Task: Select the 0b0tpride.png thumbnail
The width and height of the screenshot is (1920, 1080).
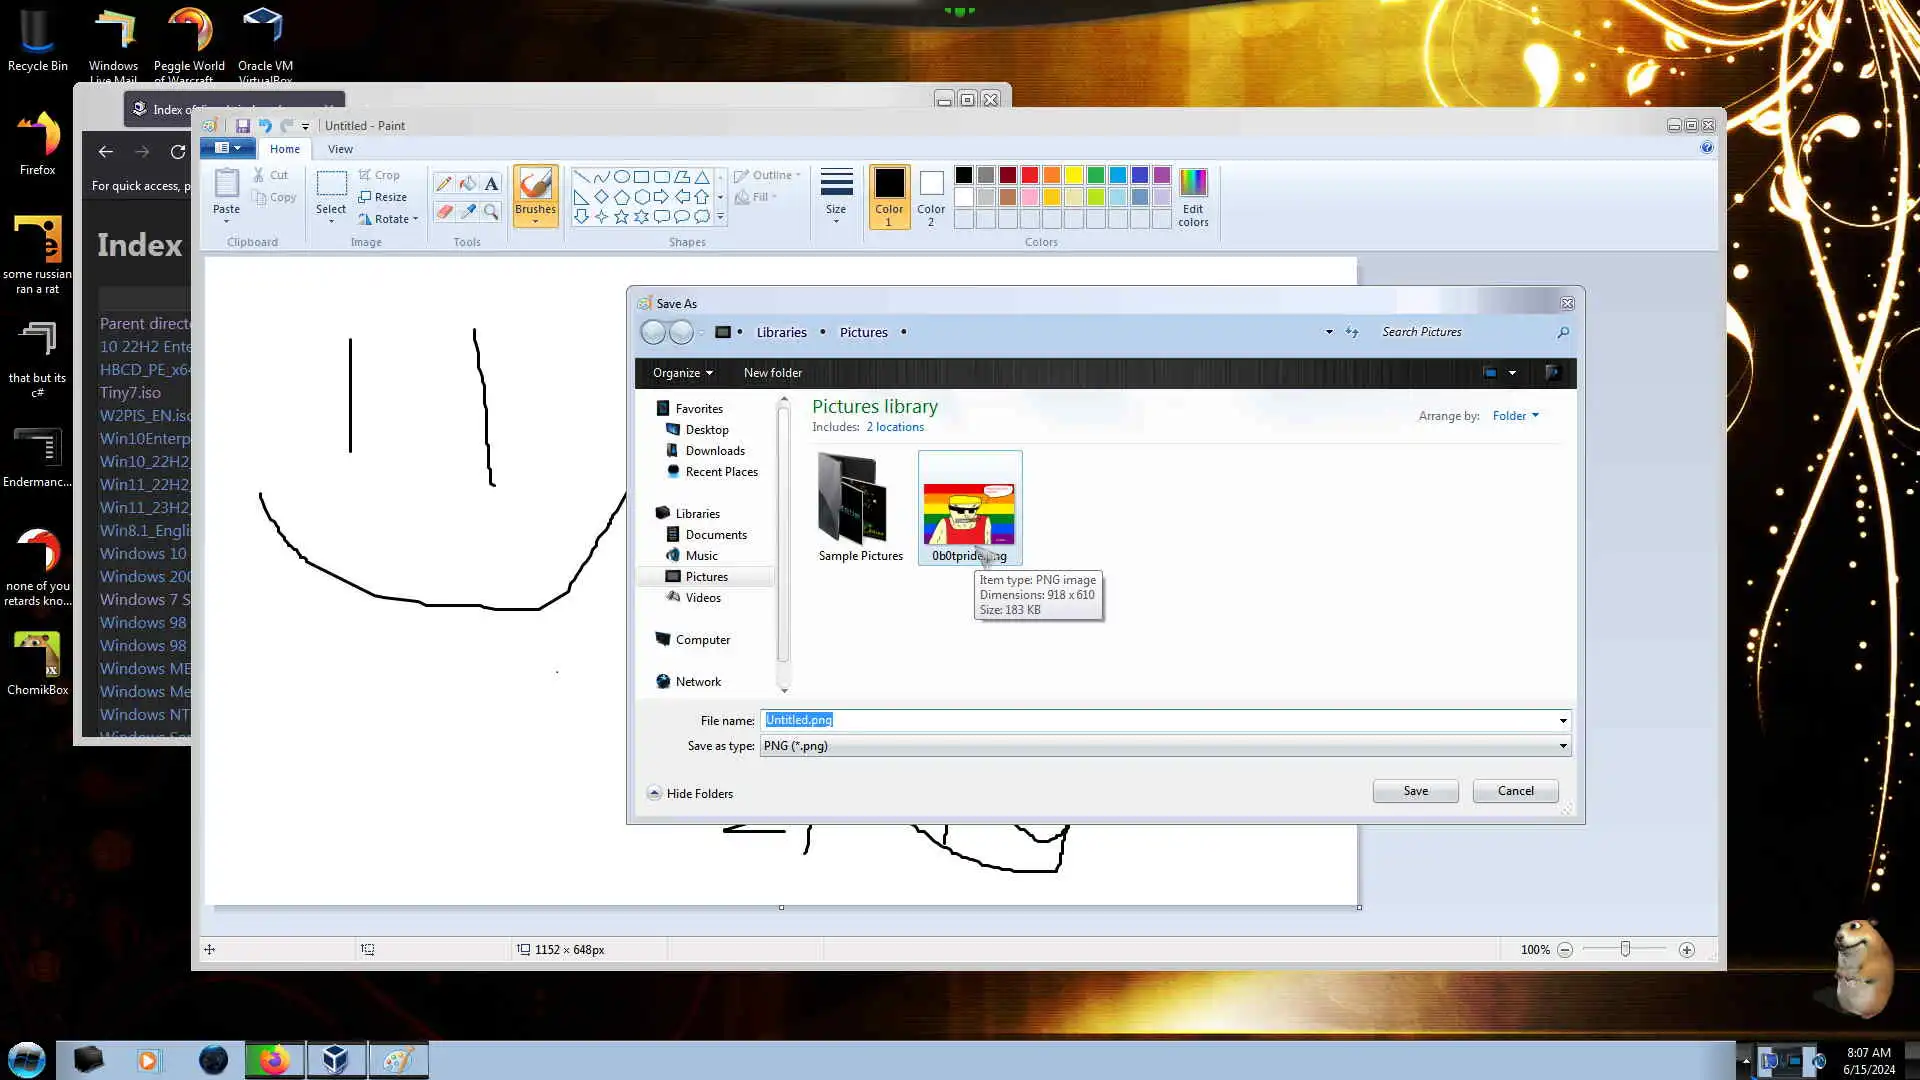Action: pos(969,510)
